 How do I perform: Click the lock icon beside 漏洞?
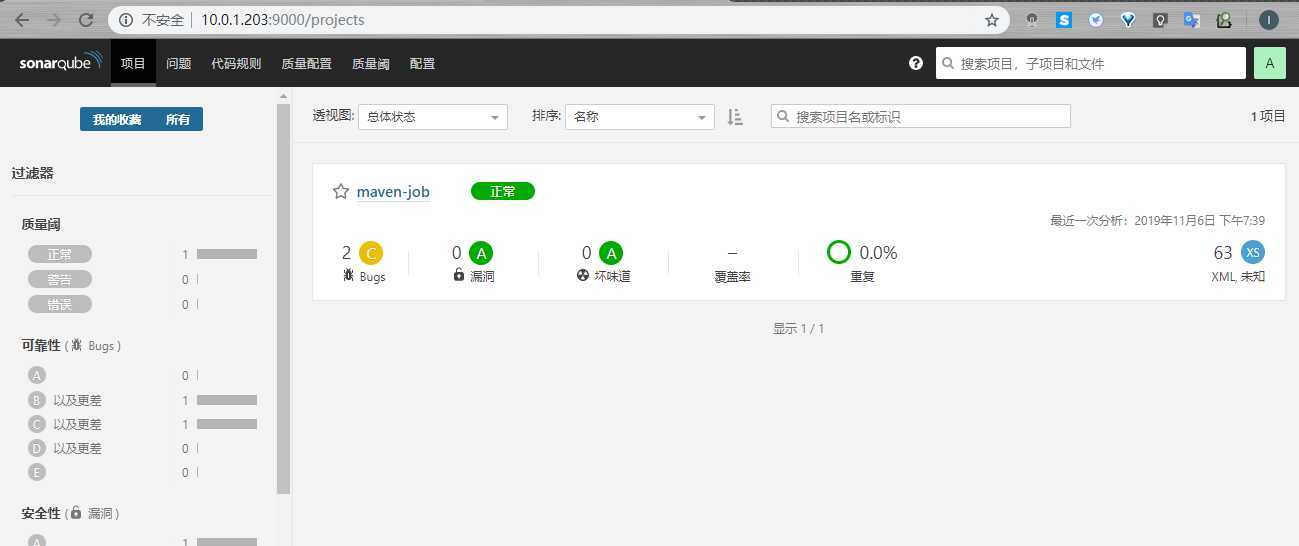tap(459, 275)
